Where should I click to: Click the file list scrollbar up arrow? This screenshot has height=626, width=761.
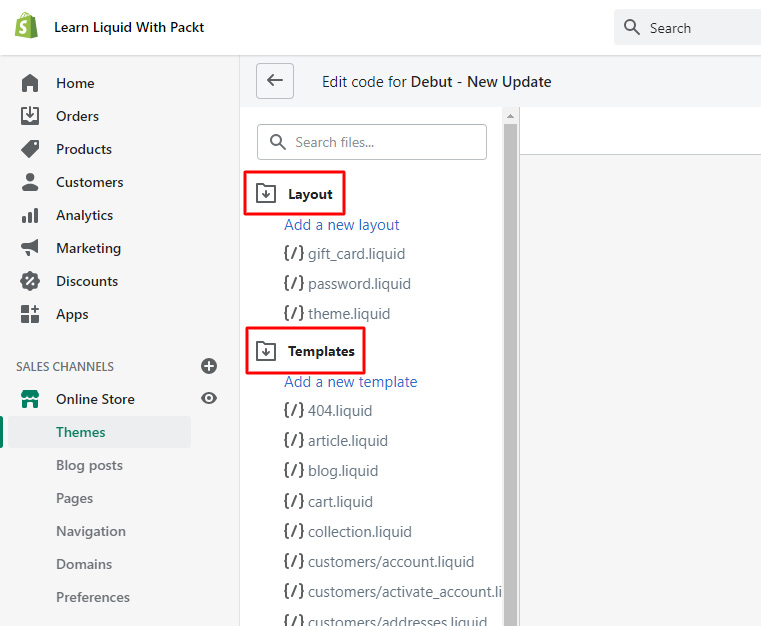point(510,116)
